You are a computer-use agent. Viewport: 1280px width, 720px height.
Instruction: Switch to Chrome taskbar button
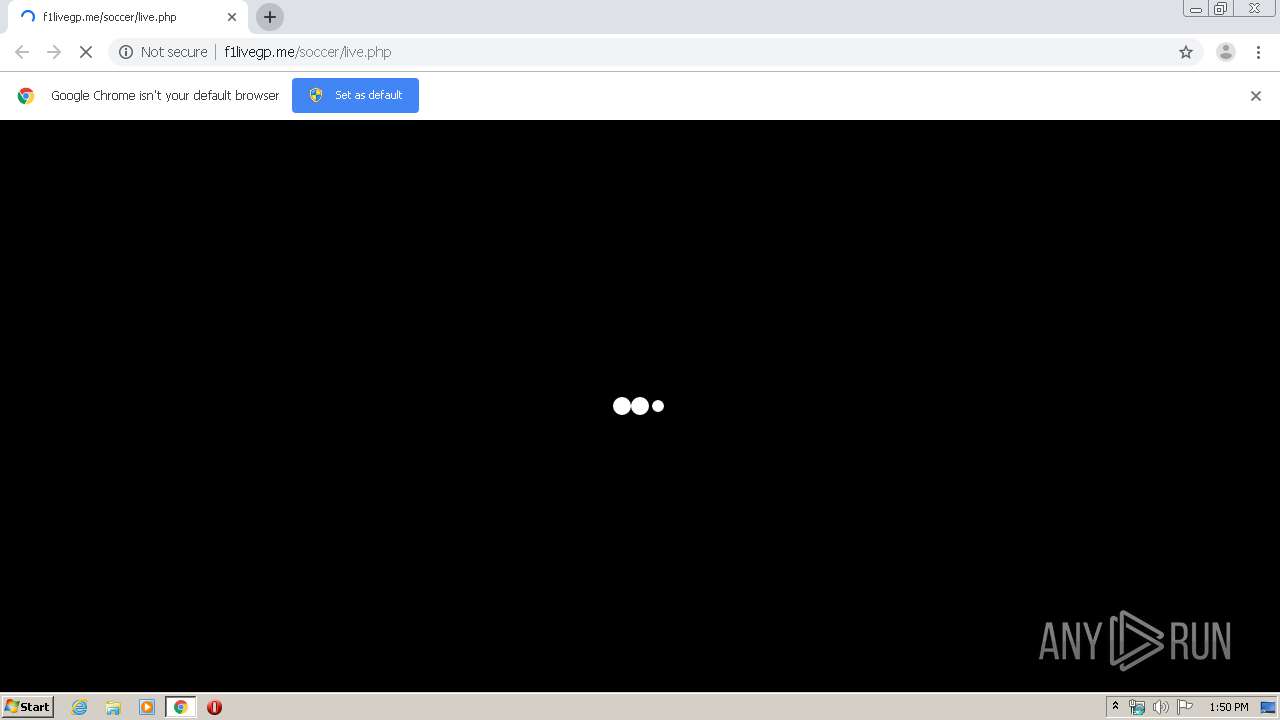click(x=181, y=707)
